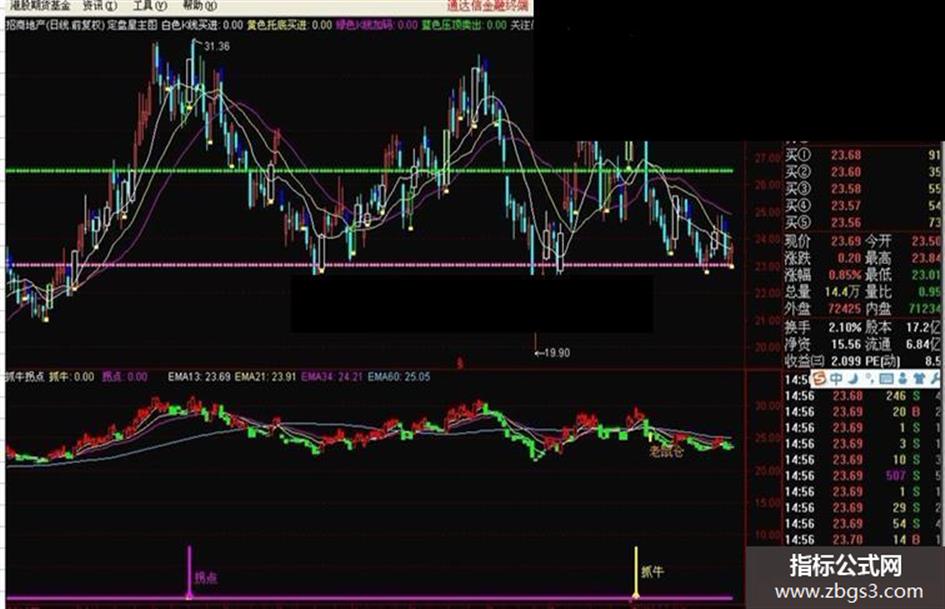The image size is (945, 609).
Task: Click the 老鼠仓 annotation on the sub-chart
Action: [x=666, y=452]
